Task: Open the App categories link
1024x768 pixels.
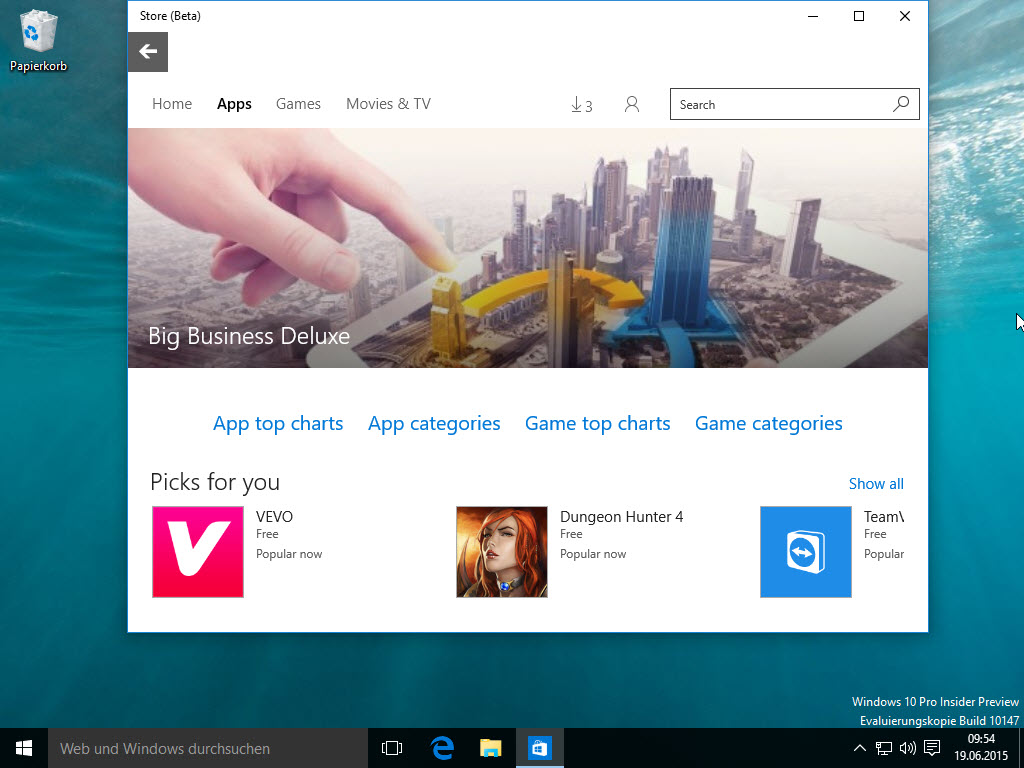Action: pos(434,423)
